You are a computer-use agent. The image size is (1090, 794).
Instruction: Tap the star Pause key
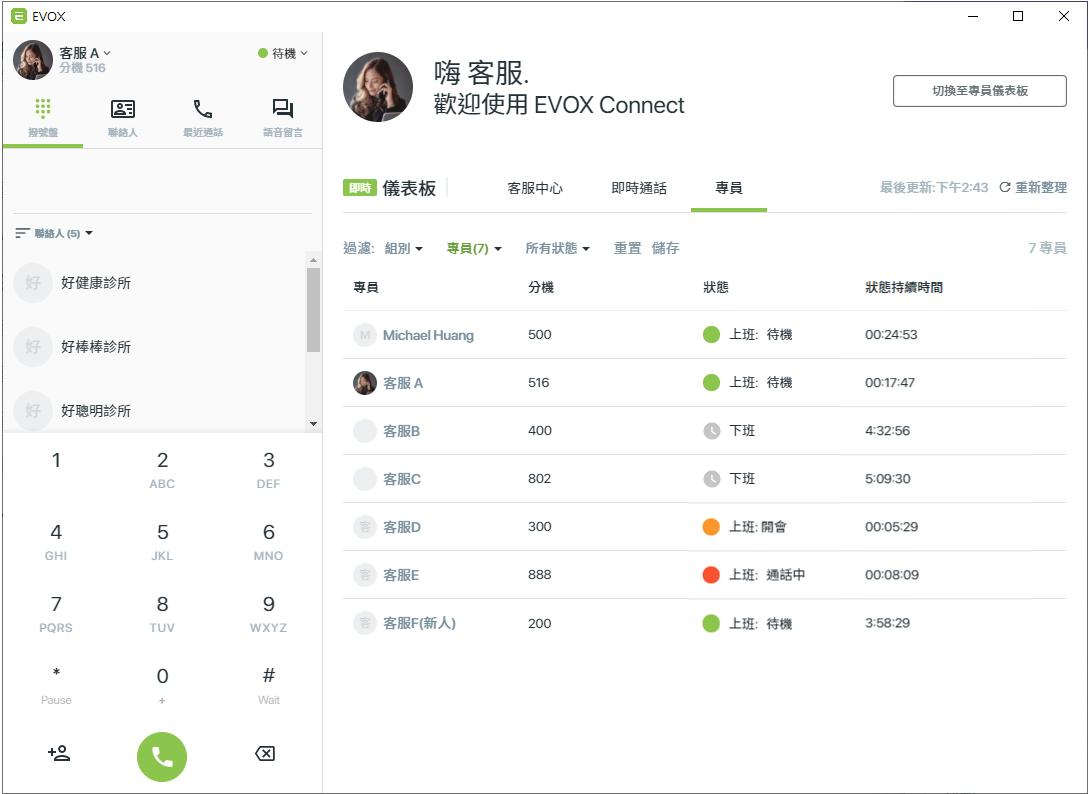(x=56, y=686)
